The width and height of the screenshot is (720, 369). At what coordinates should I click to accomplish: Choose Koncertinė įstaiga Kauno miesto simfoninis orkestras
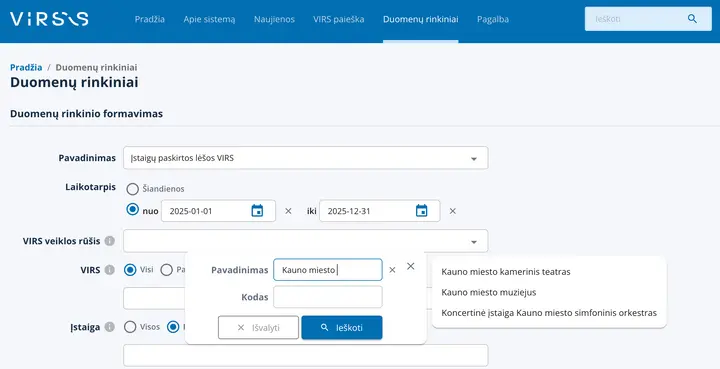coord(549,313)
